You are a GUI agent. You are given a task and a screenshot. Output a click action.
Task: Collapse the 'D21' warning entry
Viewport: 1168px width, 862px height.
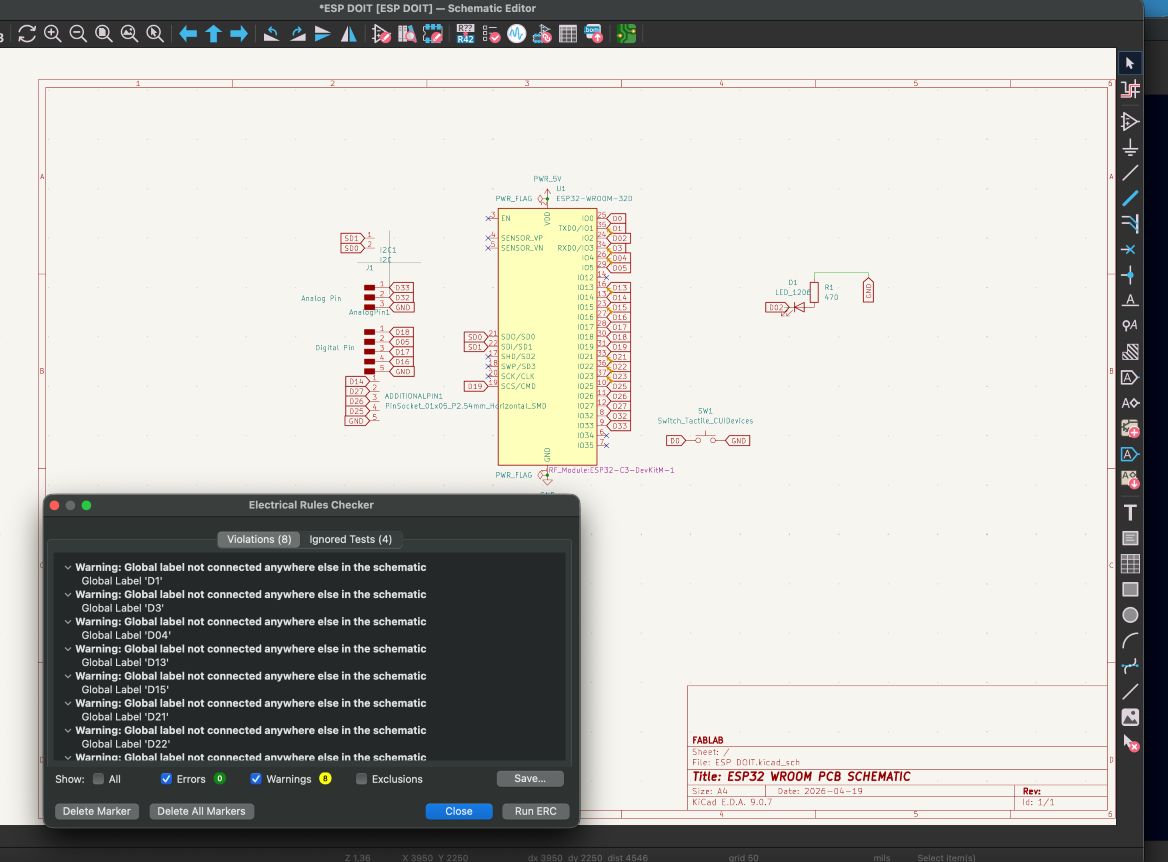click(x=68, y=703)
